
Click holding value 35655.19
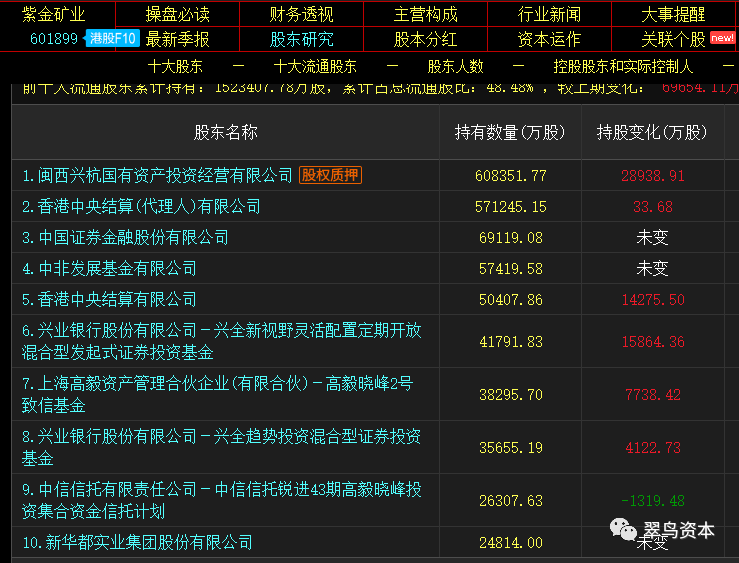[510, 448]
